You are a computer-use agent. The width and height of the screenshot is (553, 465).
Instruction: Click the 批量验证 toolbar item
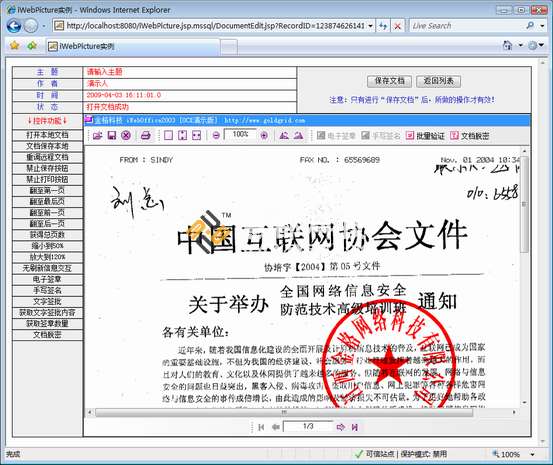point(425,135)
